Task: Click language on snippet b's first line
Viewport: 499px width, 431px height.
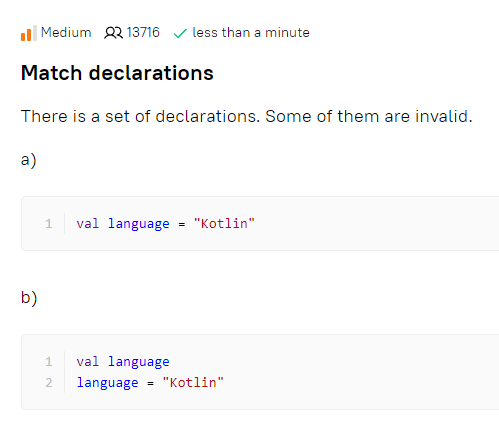Action: click(139, 362)
